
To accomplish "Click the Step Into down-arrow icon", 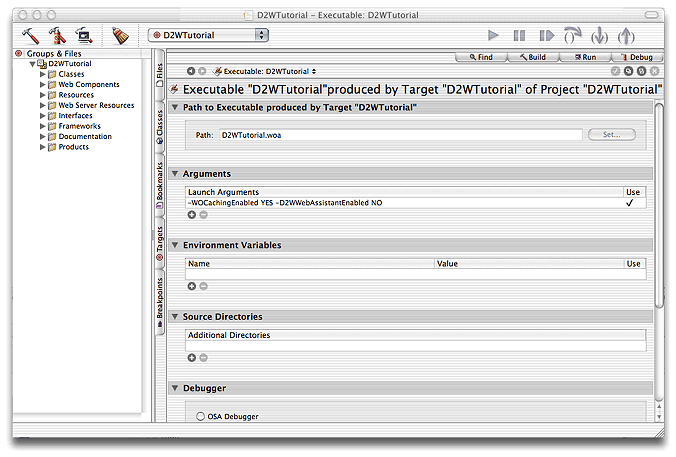I will pos(599,35).
